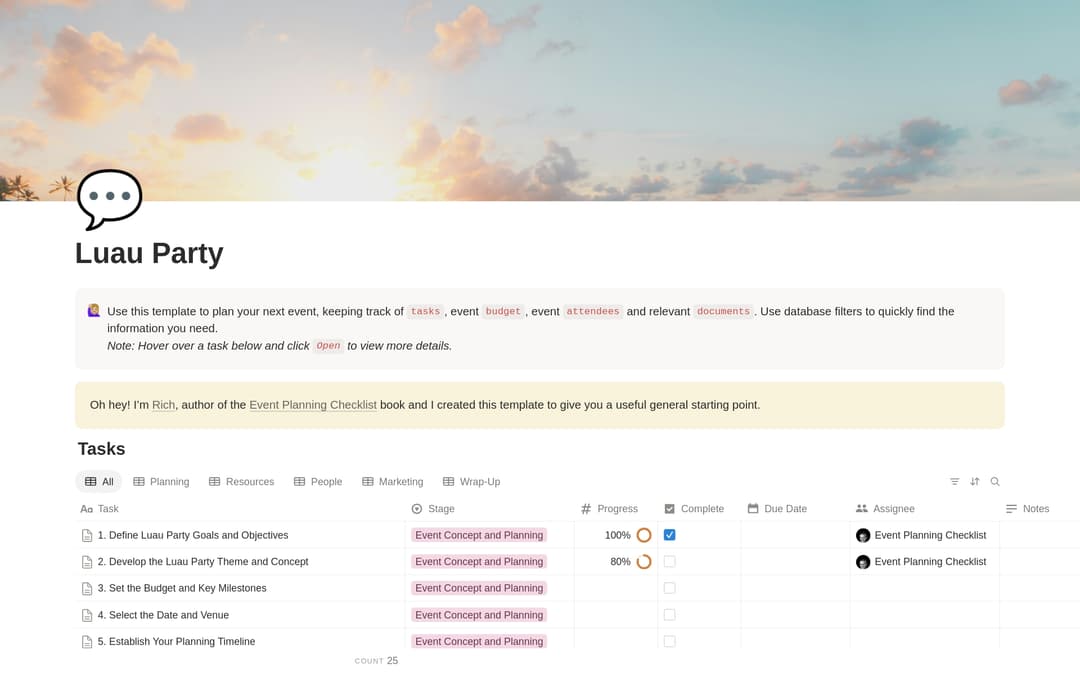The image size is (1080, 674).
Task: Switch to the All view tab
Action: pos(98,482)
